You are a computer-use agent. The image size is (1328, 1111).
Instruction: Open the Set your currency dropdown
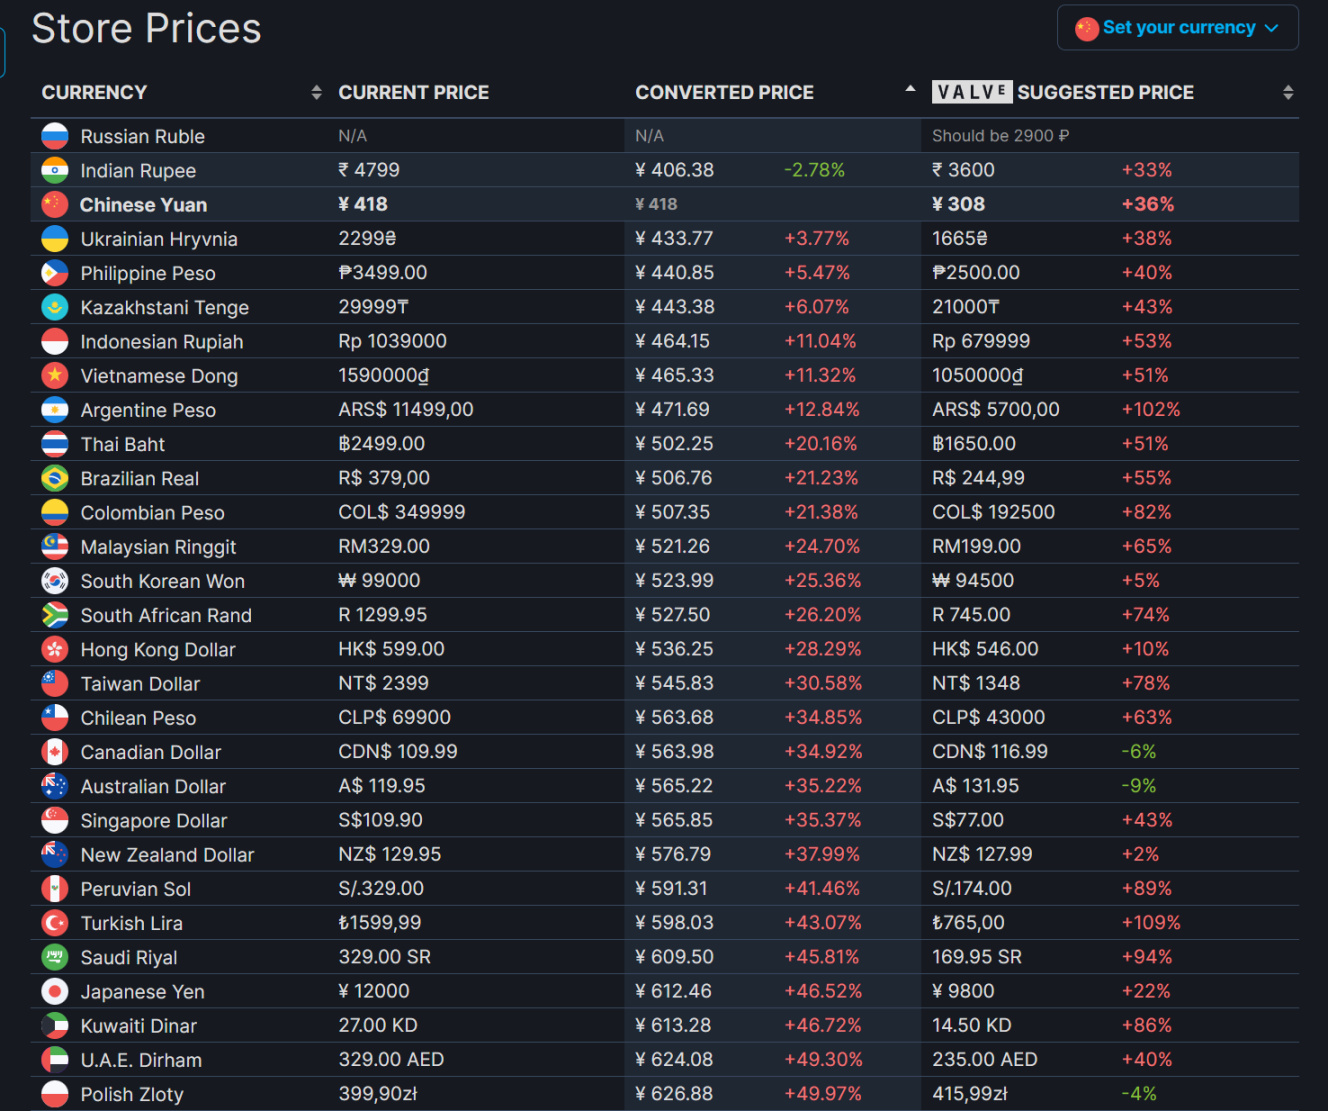1177,28
